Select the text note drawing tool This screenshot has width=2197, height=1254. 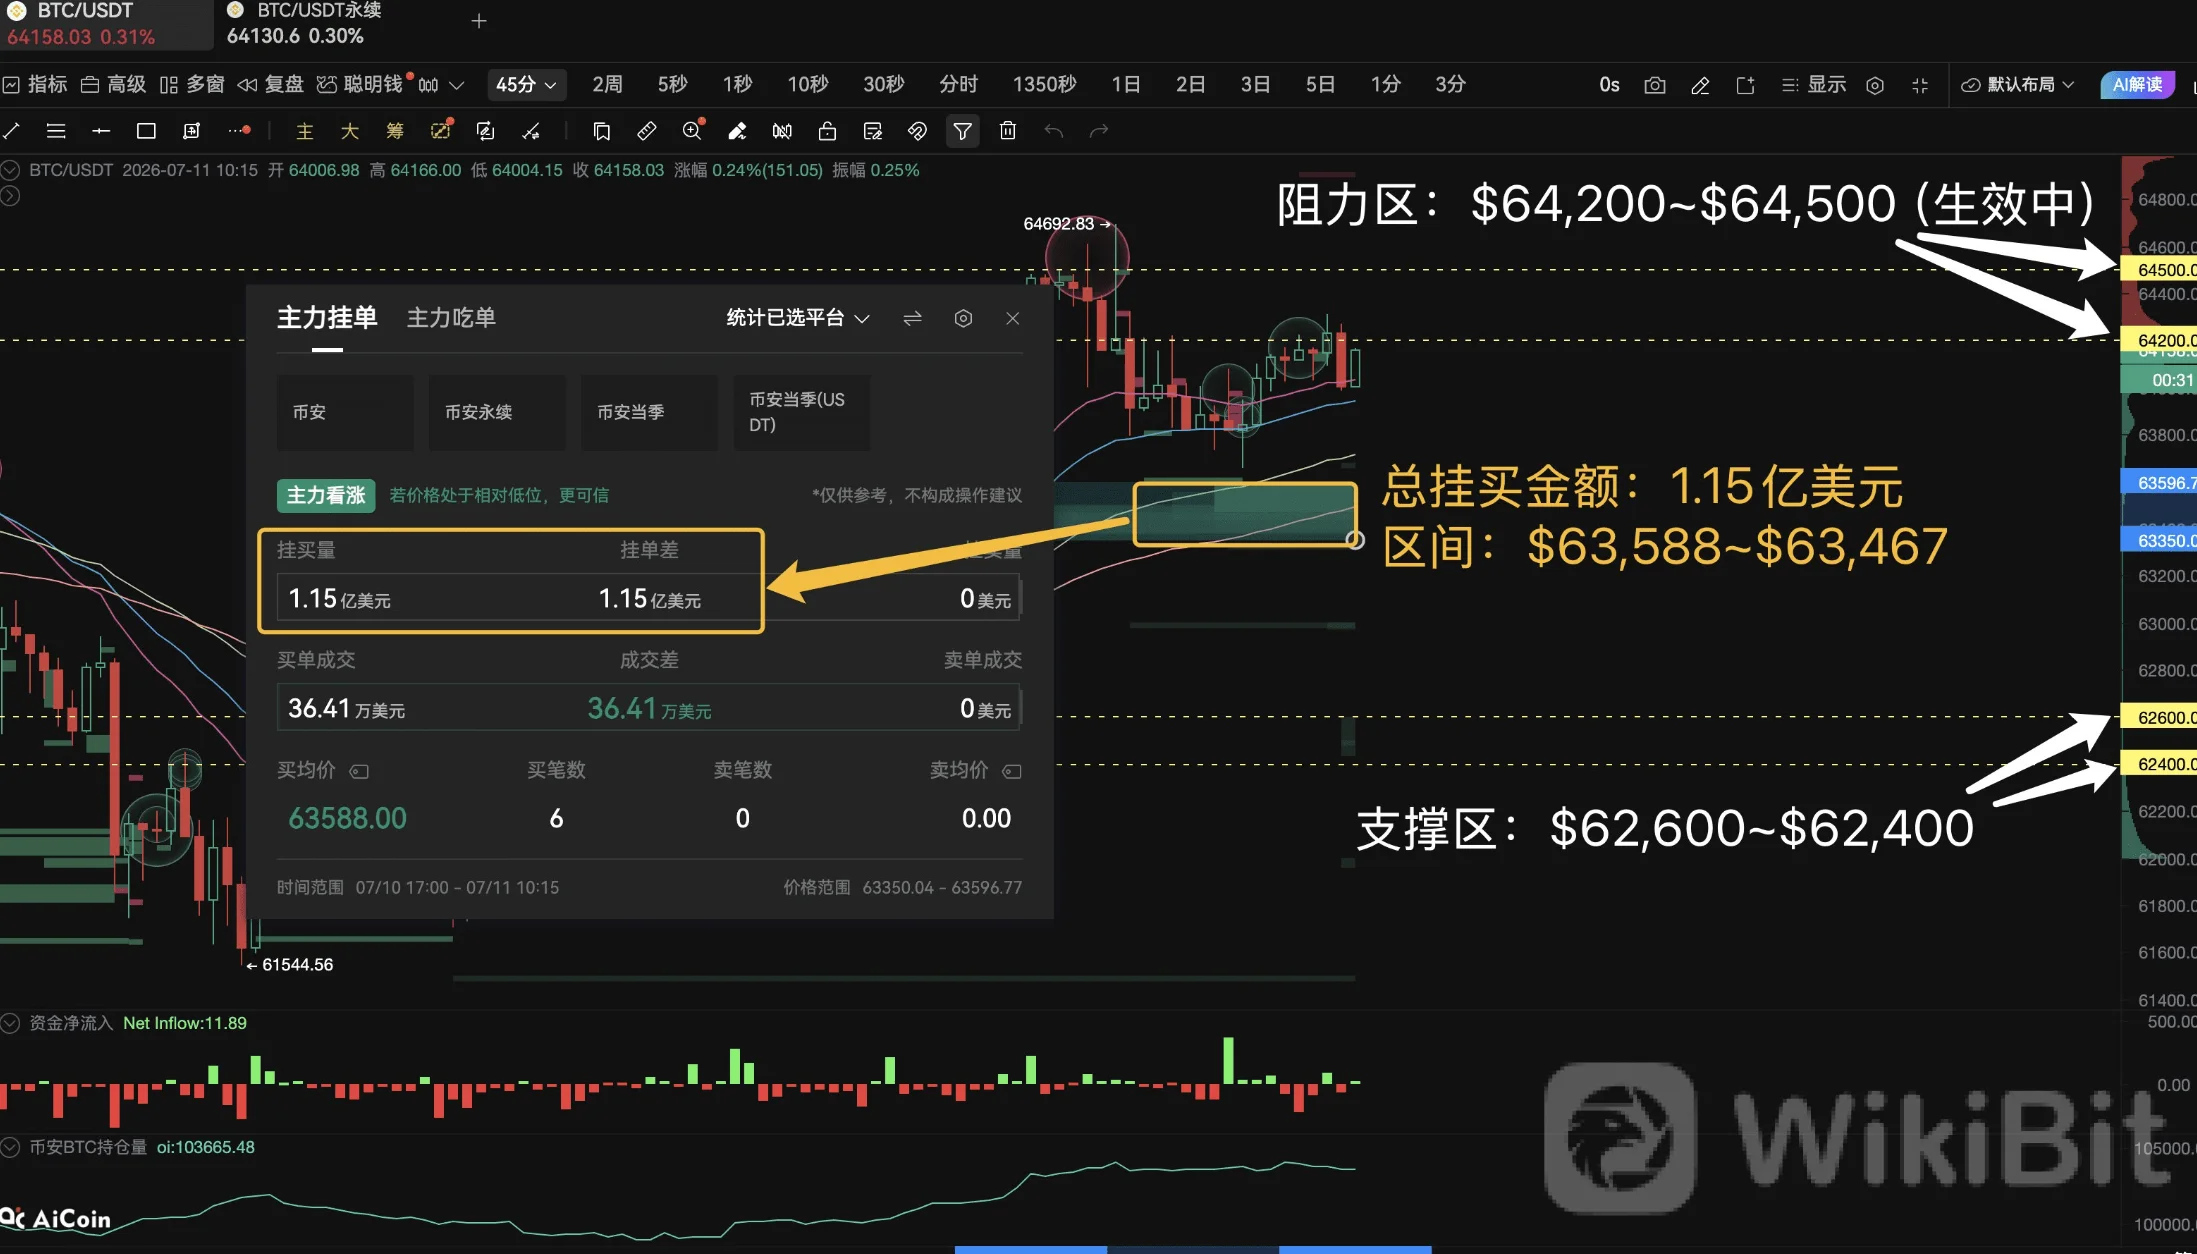[191, 131]
